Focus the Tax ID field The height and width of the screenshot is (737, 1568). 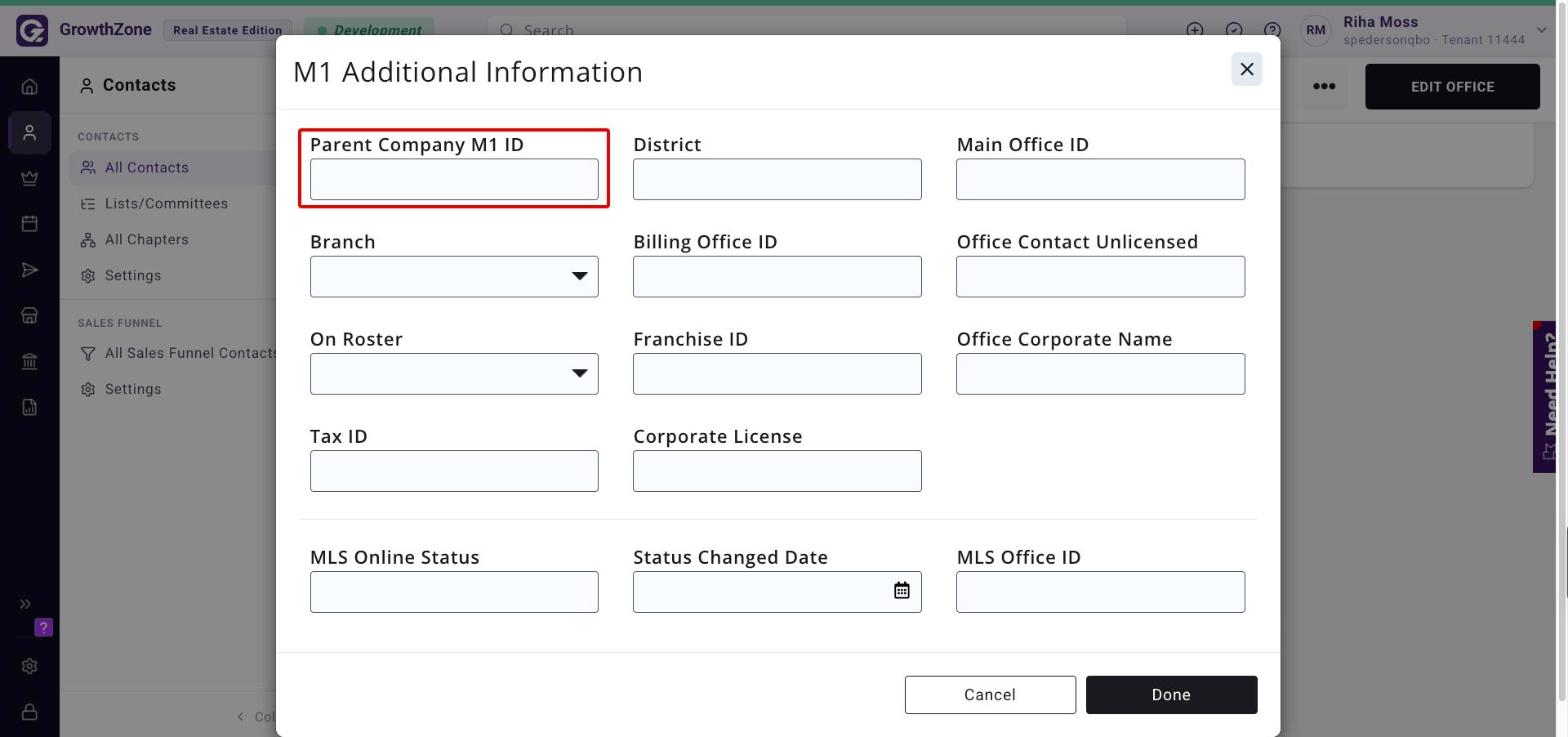[x=454, y=471]
